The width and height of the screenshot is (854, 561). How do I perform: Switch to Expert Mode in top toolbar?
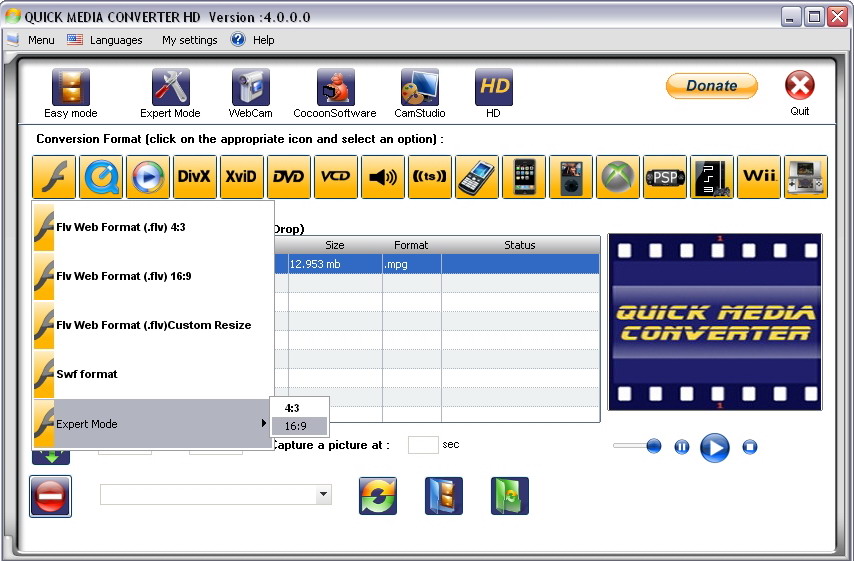pyautogui.click(x=170, y=93)
